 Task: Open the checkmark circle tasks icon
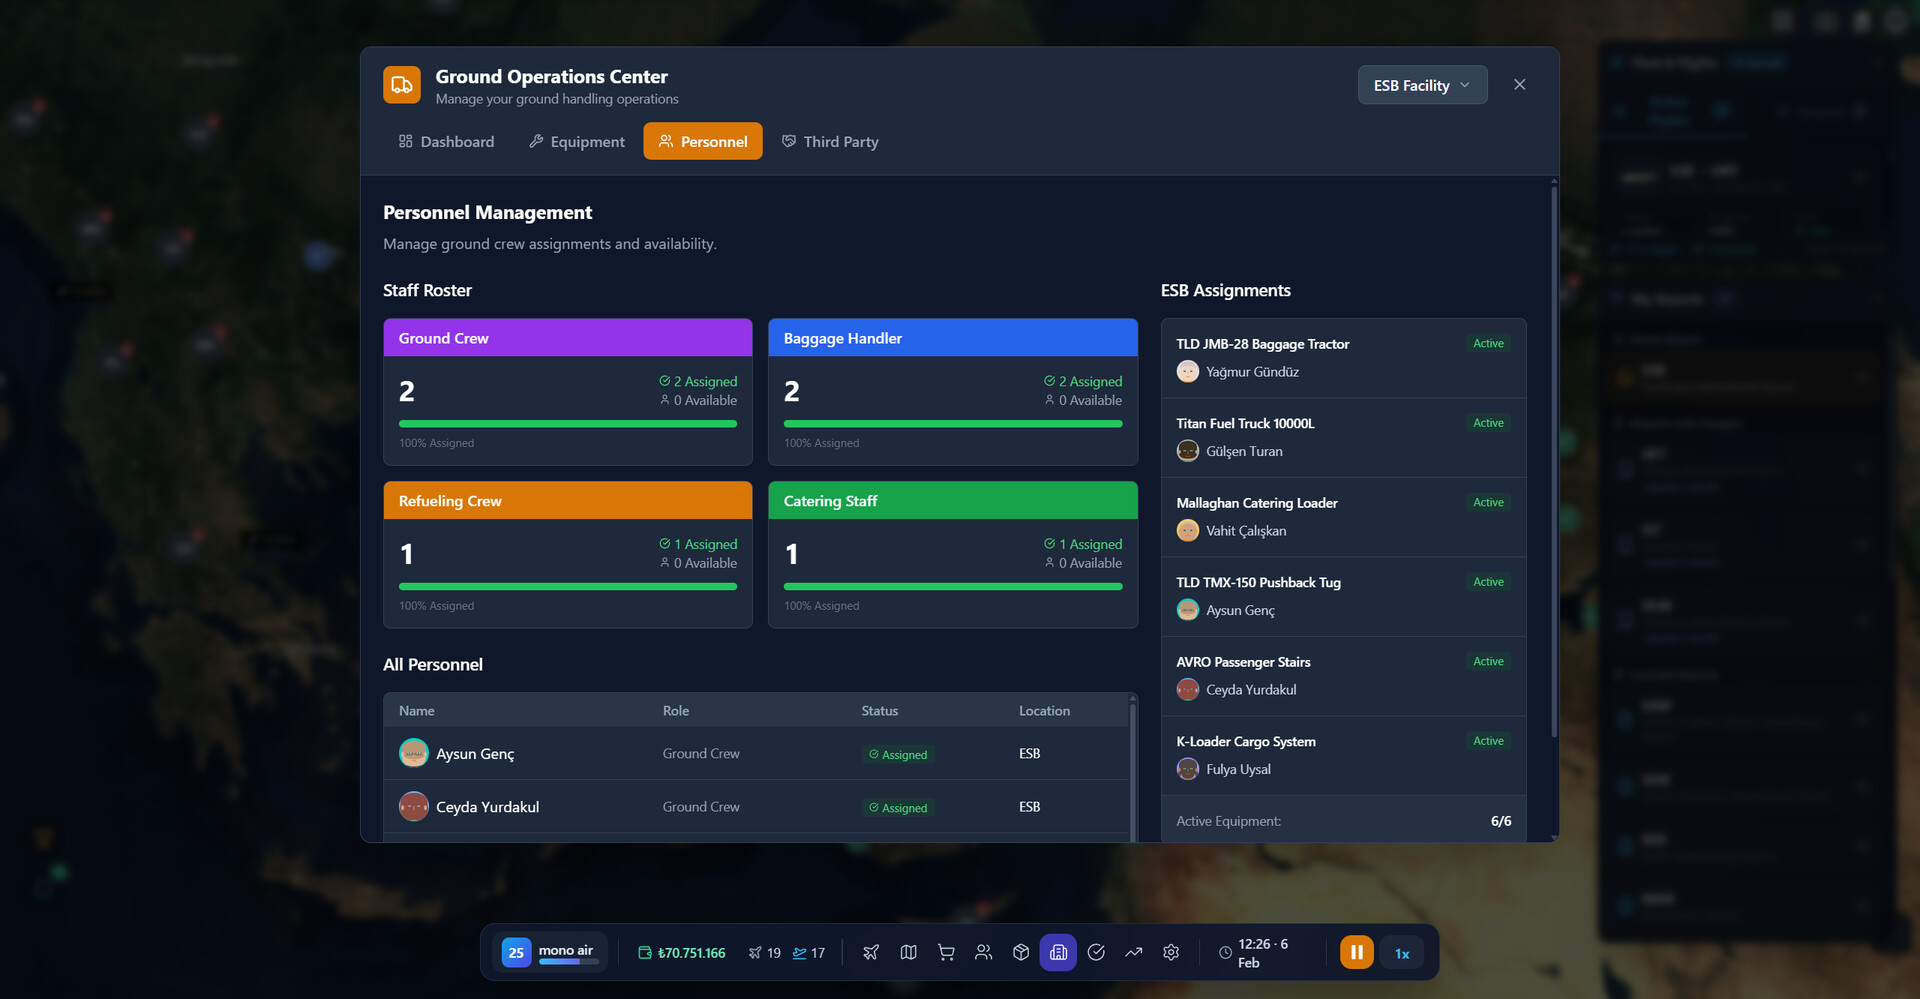pyautogui.click(x=1096, y=952)
